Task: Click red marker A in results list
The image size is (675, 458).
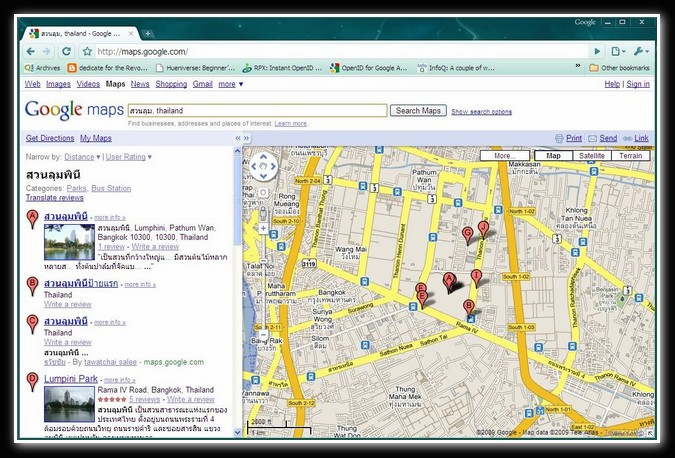Action: (x=32, y=219)
